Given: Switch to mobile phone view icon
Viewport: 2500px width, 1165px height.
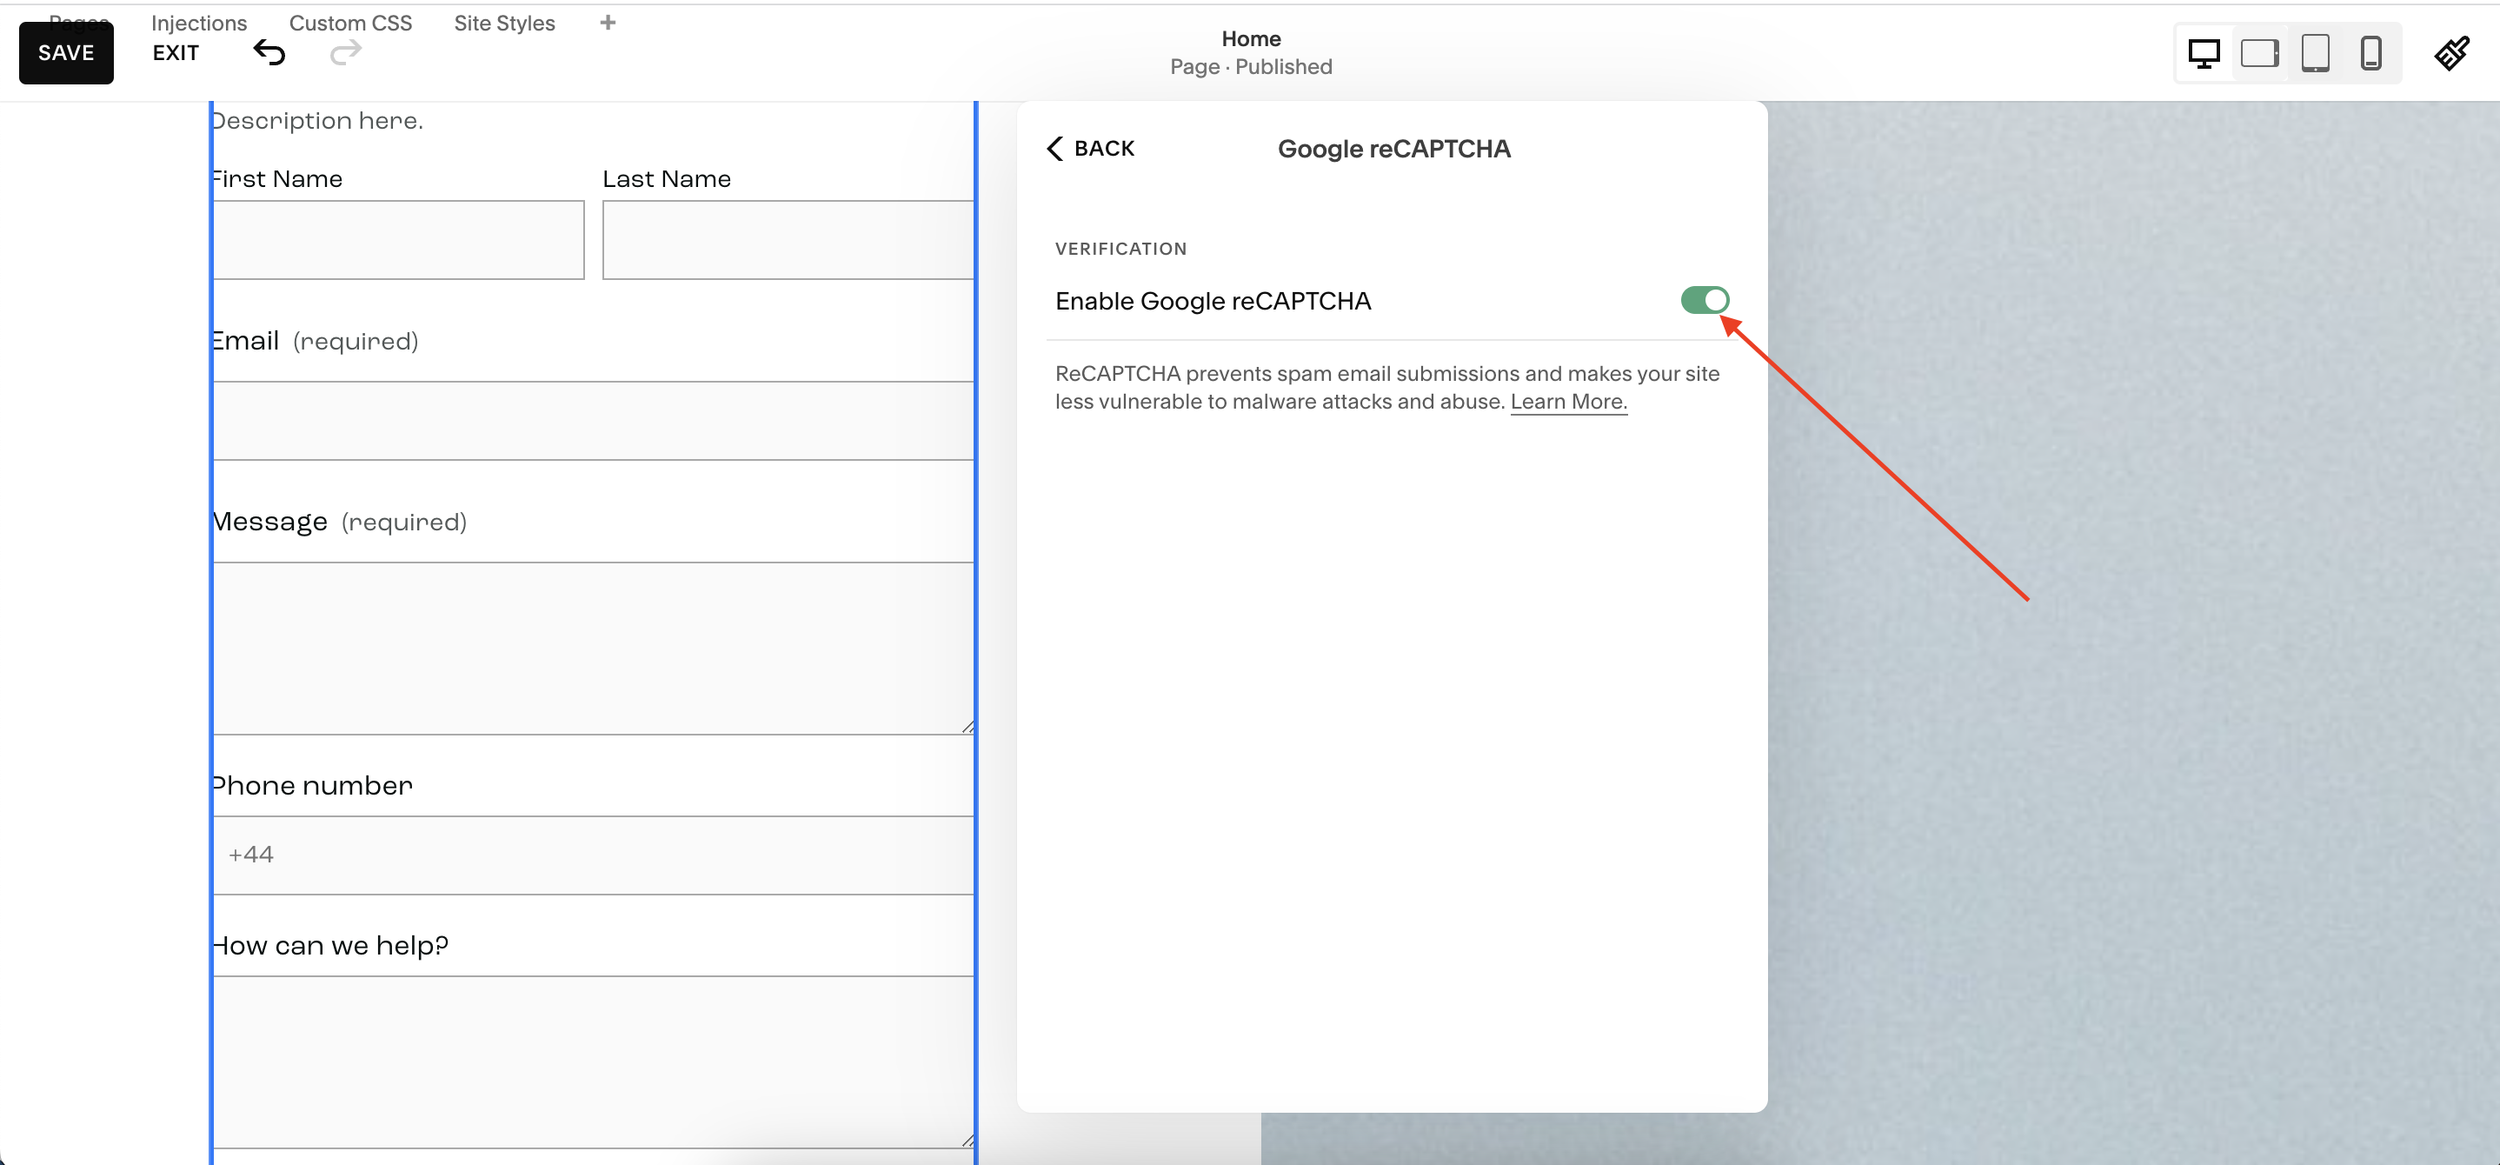Looking at the screenshot, I should [2370, 53].
